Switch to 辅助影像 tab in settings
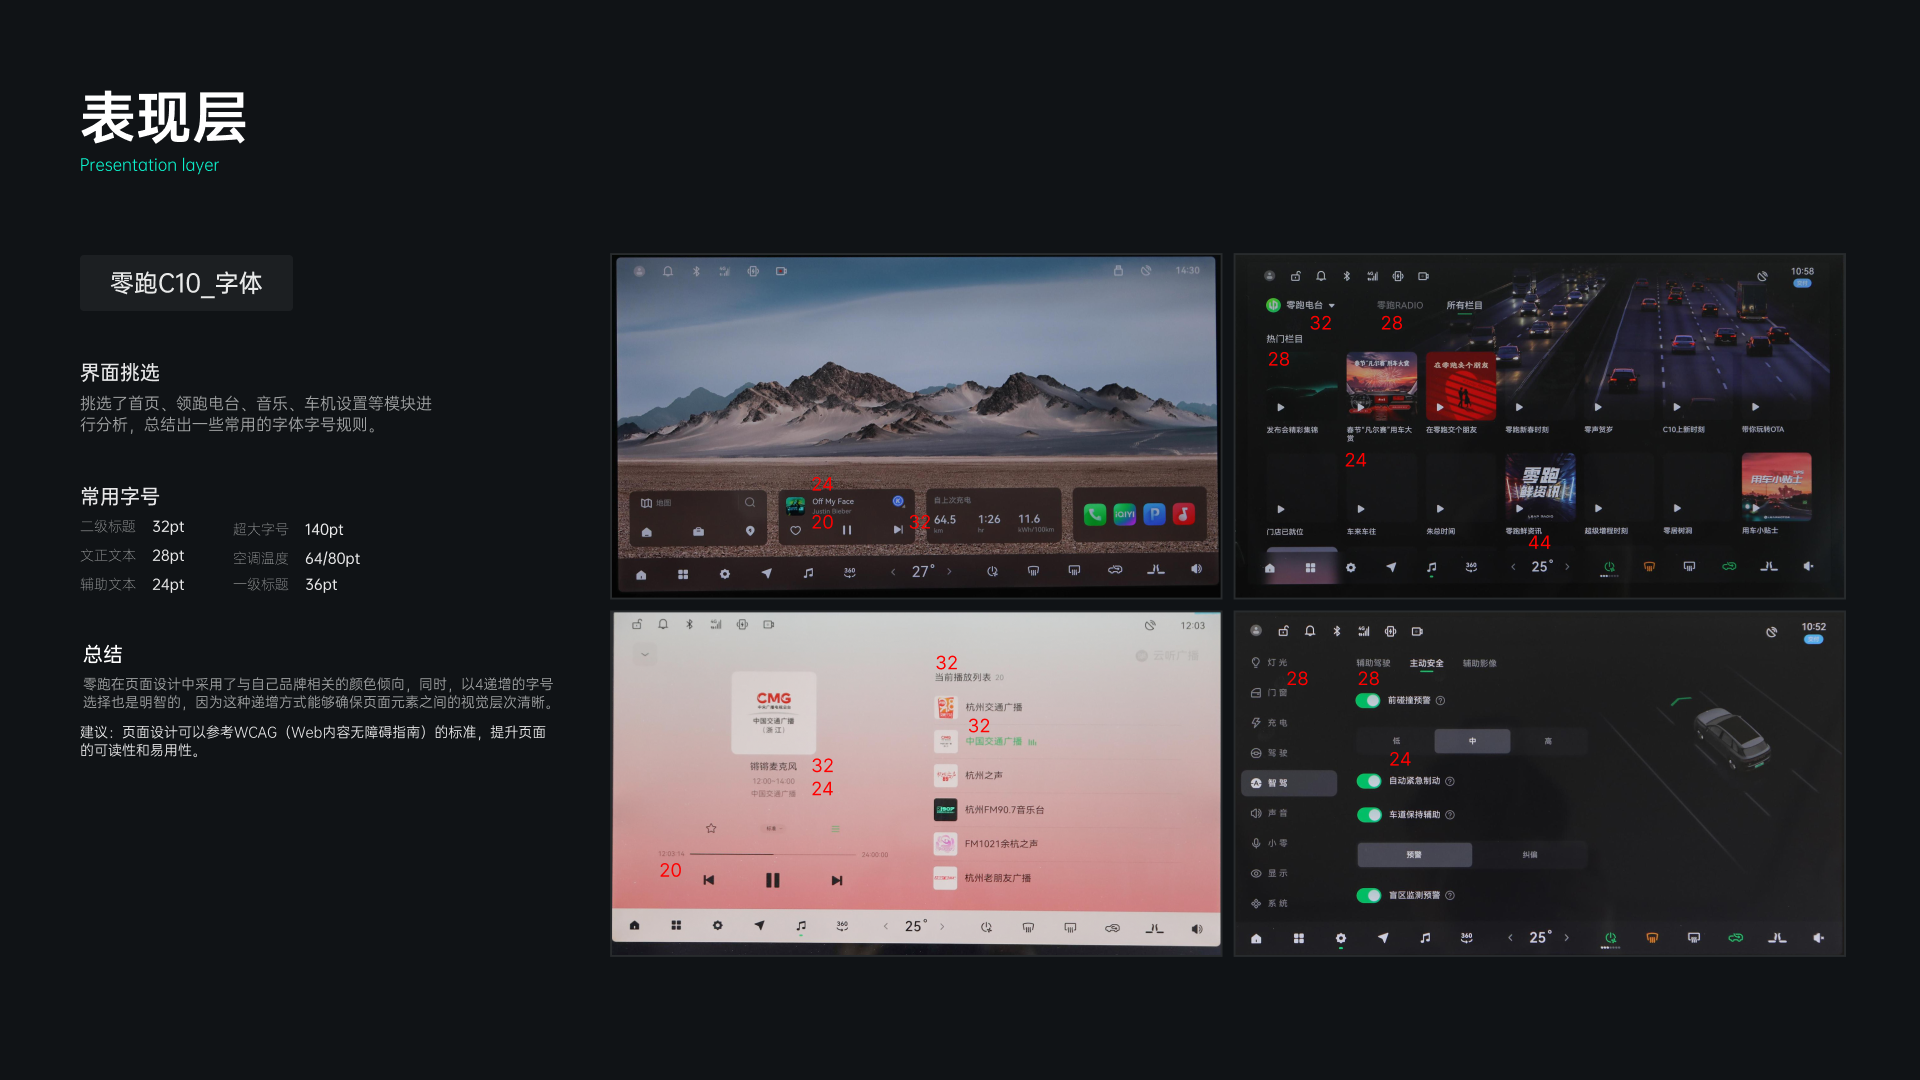Image resolution: width=1920 pixels, height=1080 pixels. coord(1479,663)
